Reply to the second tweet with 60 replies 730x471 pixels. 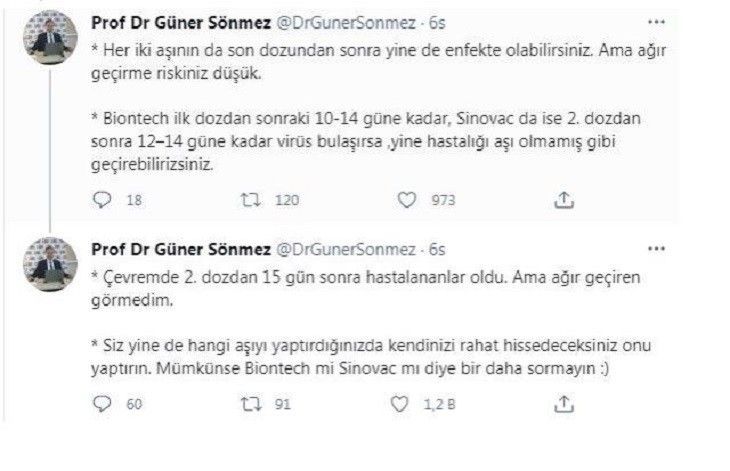coord(102,404)
